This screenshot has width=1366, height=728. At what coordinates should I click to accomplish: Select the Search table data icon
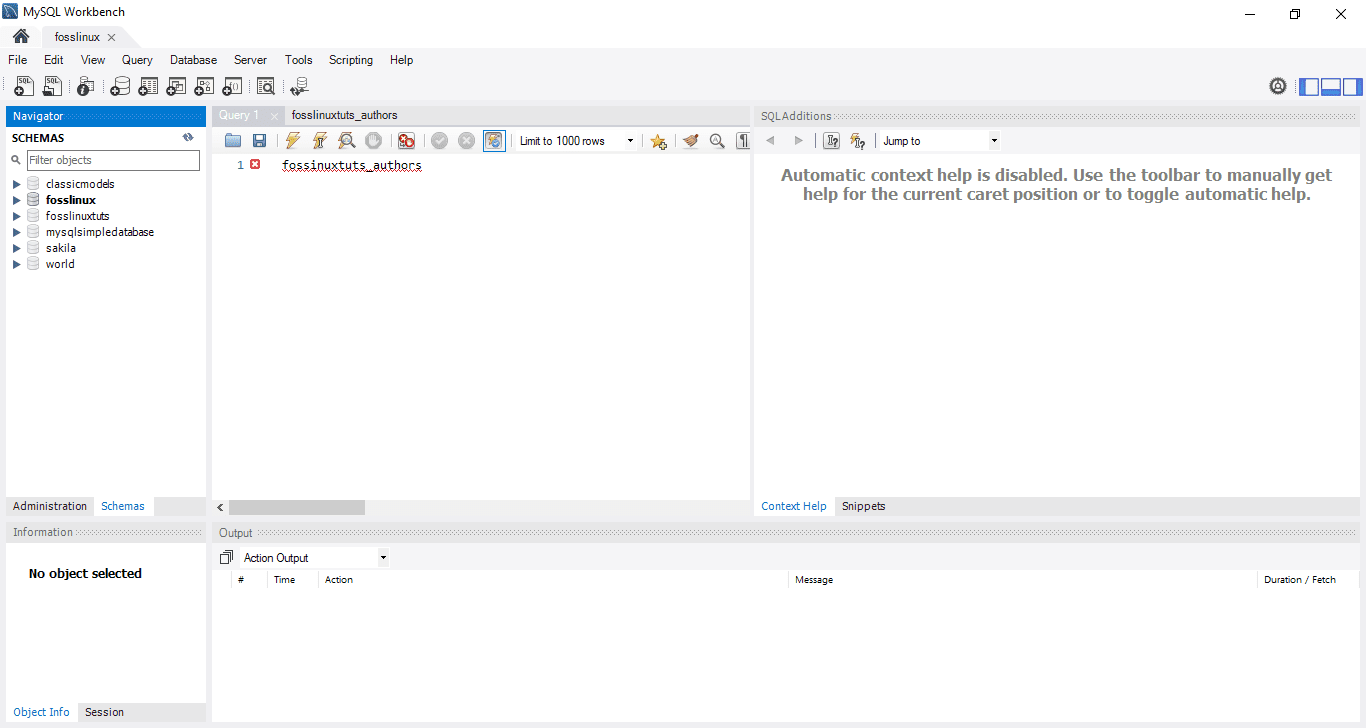point(266,86)
